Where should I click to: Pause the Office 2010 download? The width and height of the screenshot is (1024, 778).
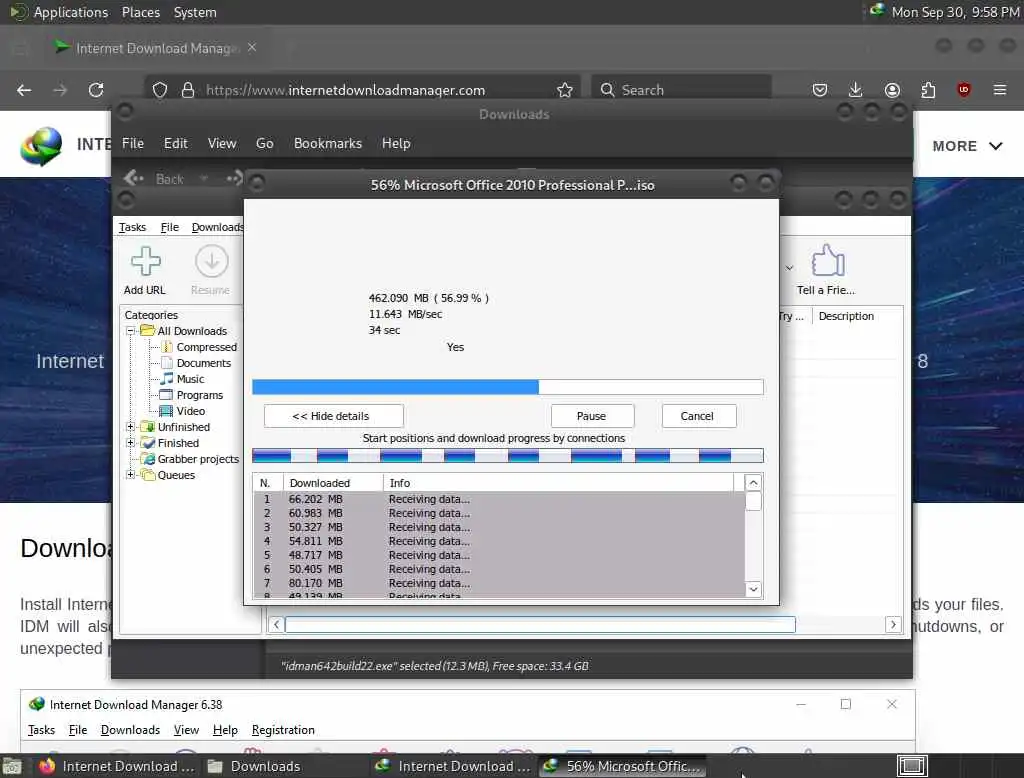tap(592, 416)
